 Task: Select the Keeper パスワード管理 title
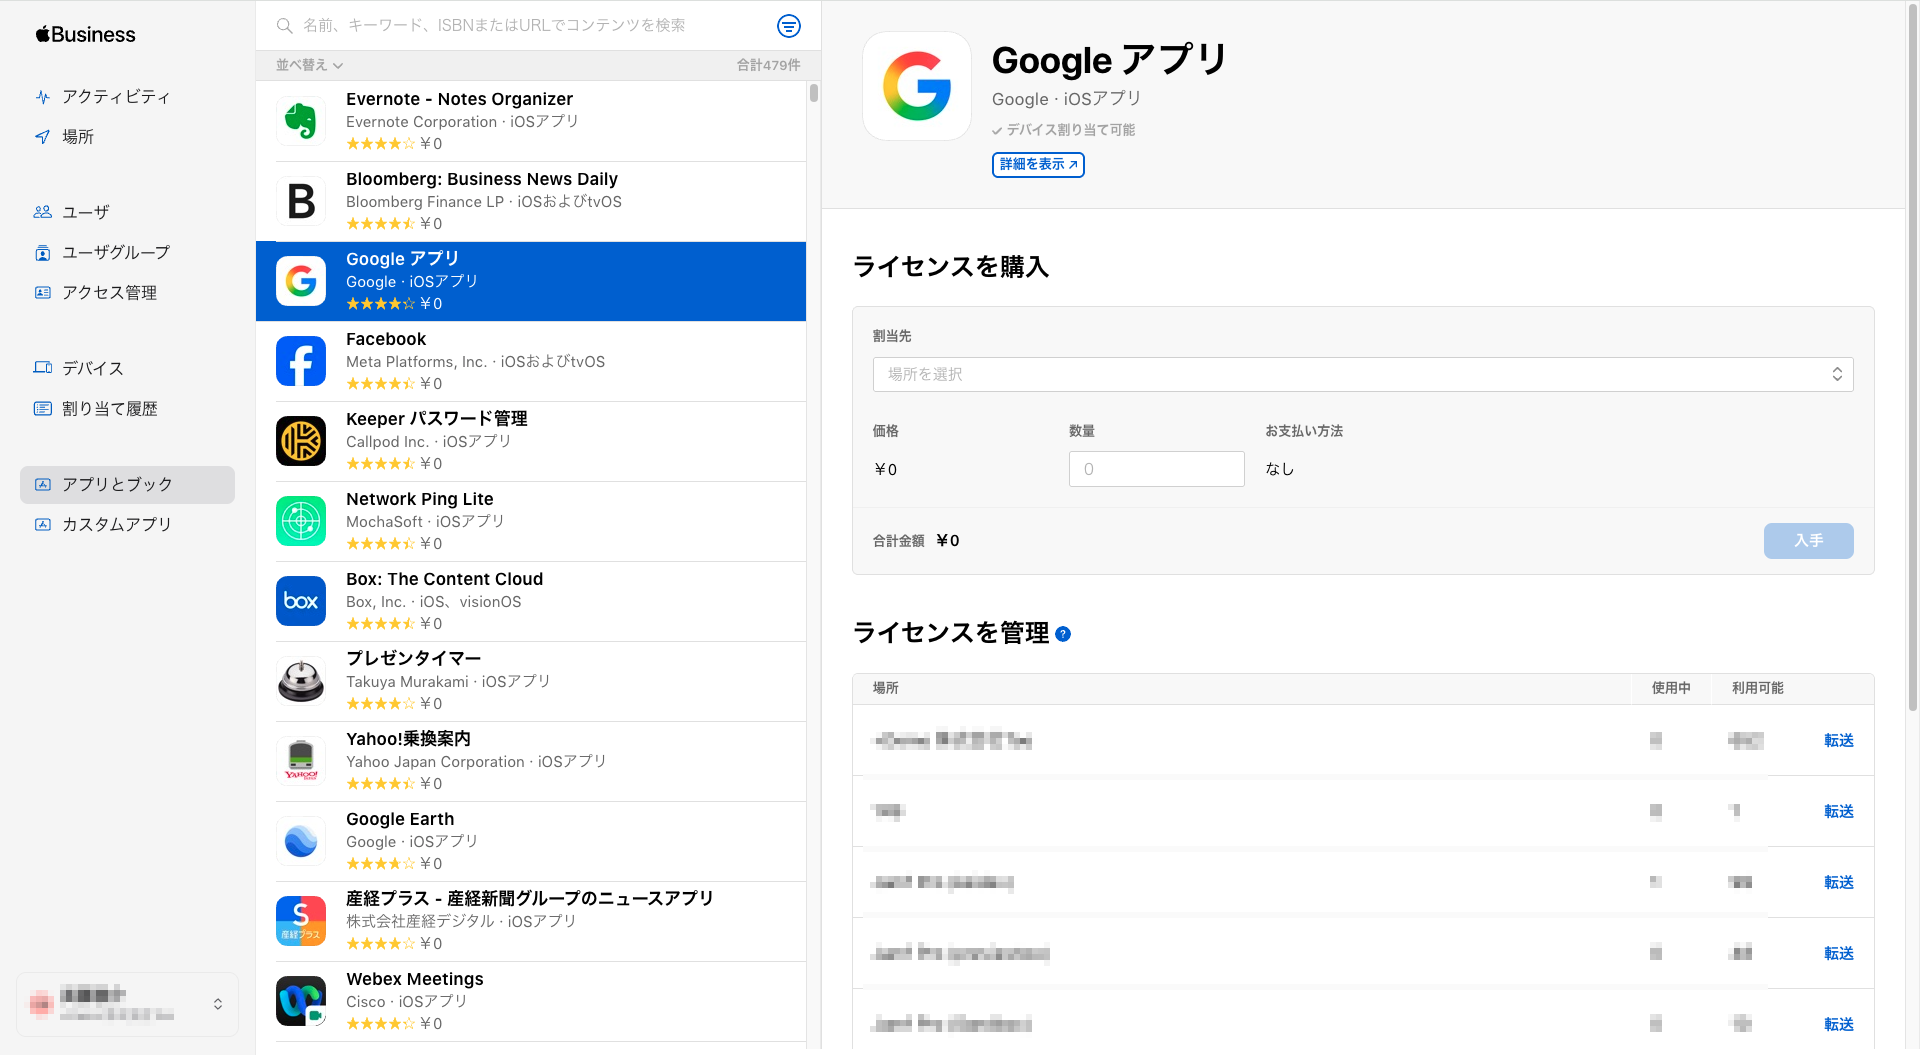tap(437, 419)
